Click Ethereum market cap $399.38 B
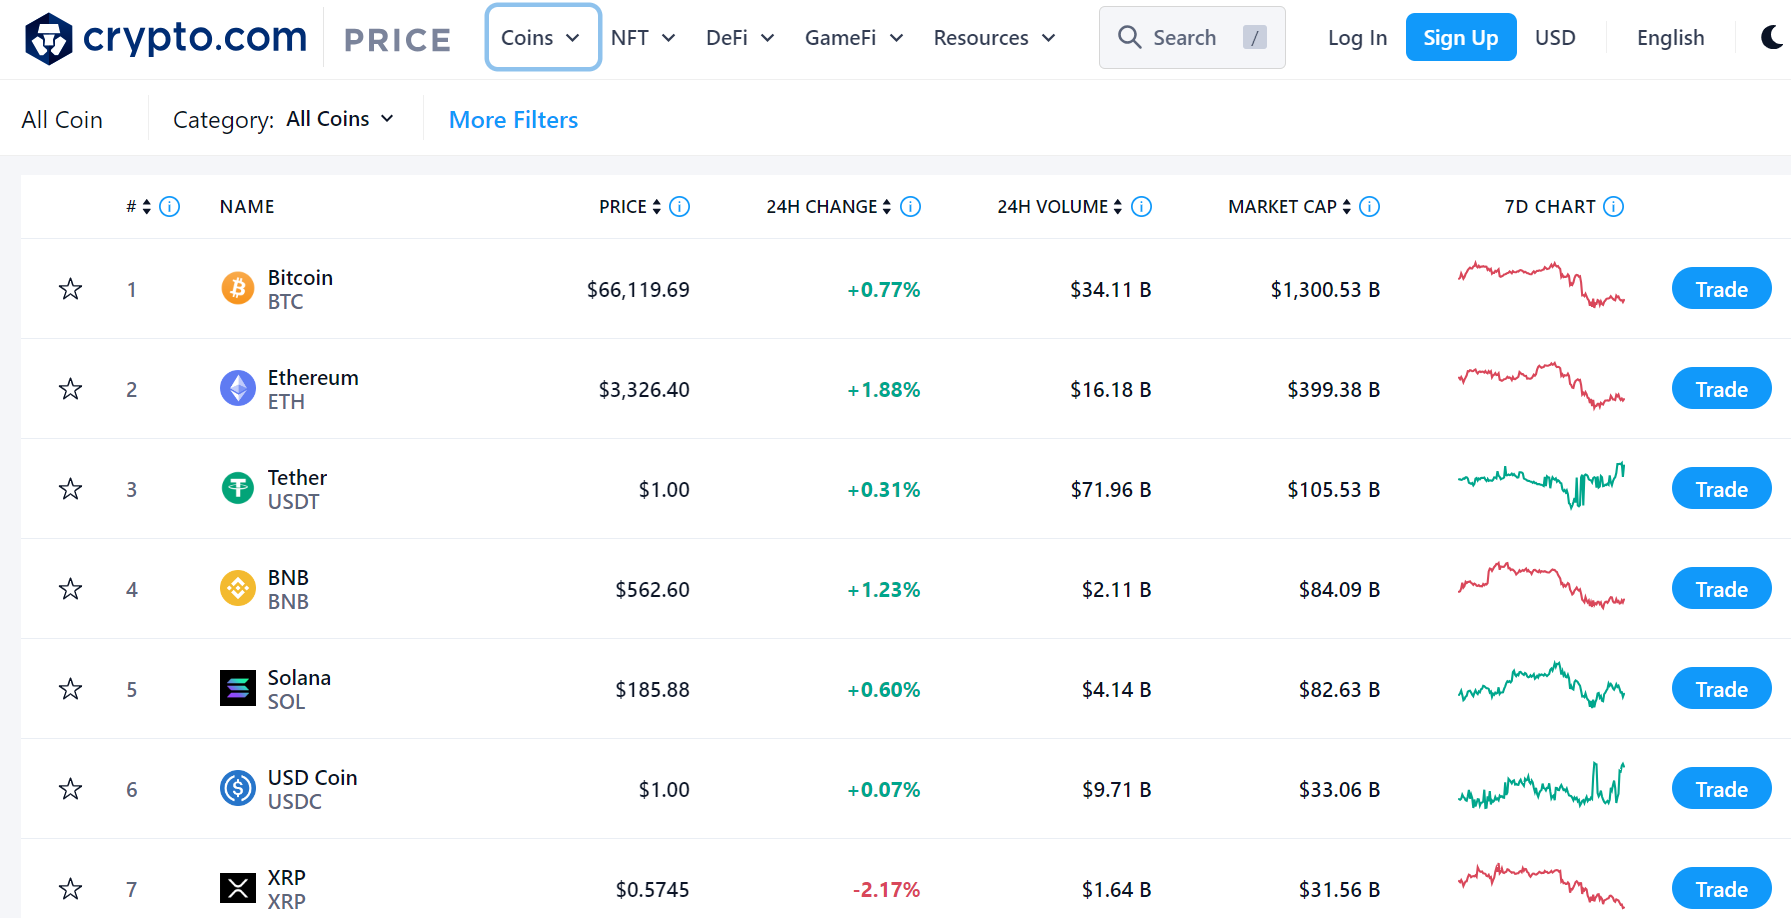 click(1333, 389)
